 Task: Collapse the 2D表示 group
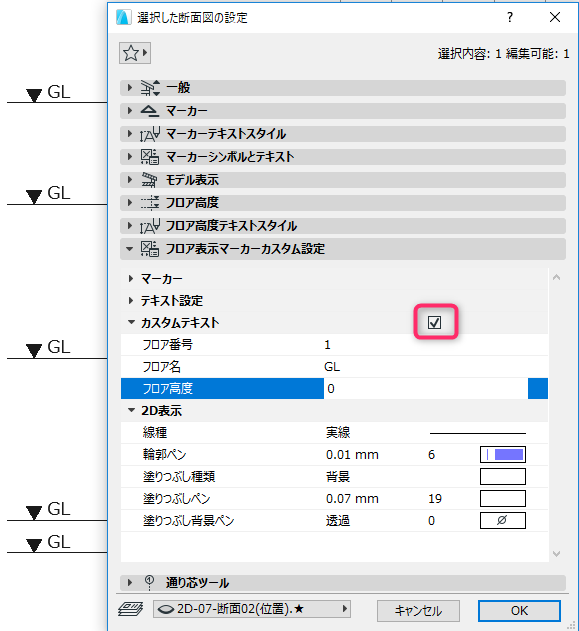(131, 410)
